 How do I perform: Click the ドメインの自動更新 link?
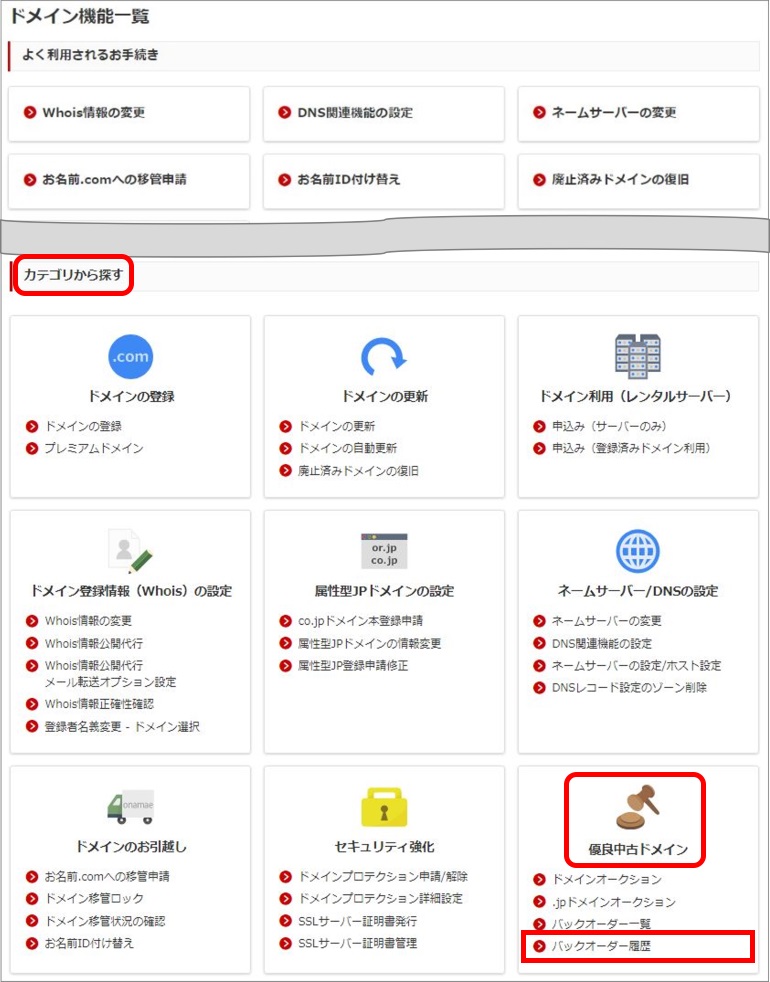click(347, 448)
